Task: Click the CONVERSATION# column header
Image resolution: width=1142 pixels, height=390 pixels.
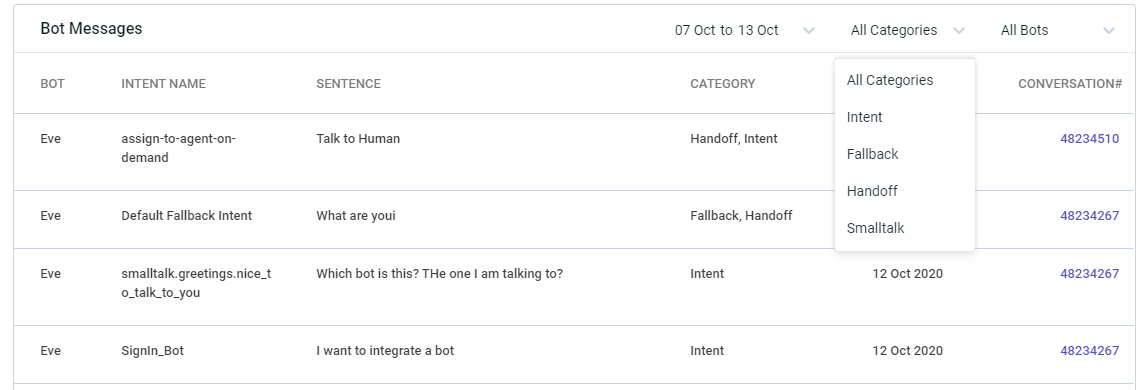Action: click(1070, 84)
